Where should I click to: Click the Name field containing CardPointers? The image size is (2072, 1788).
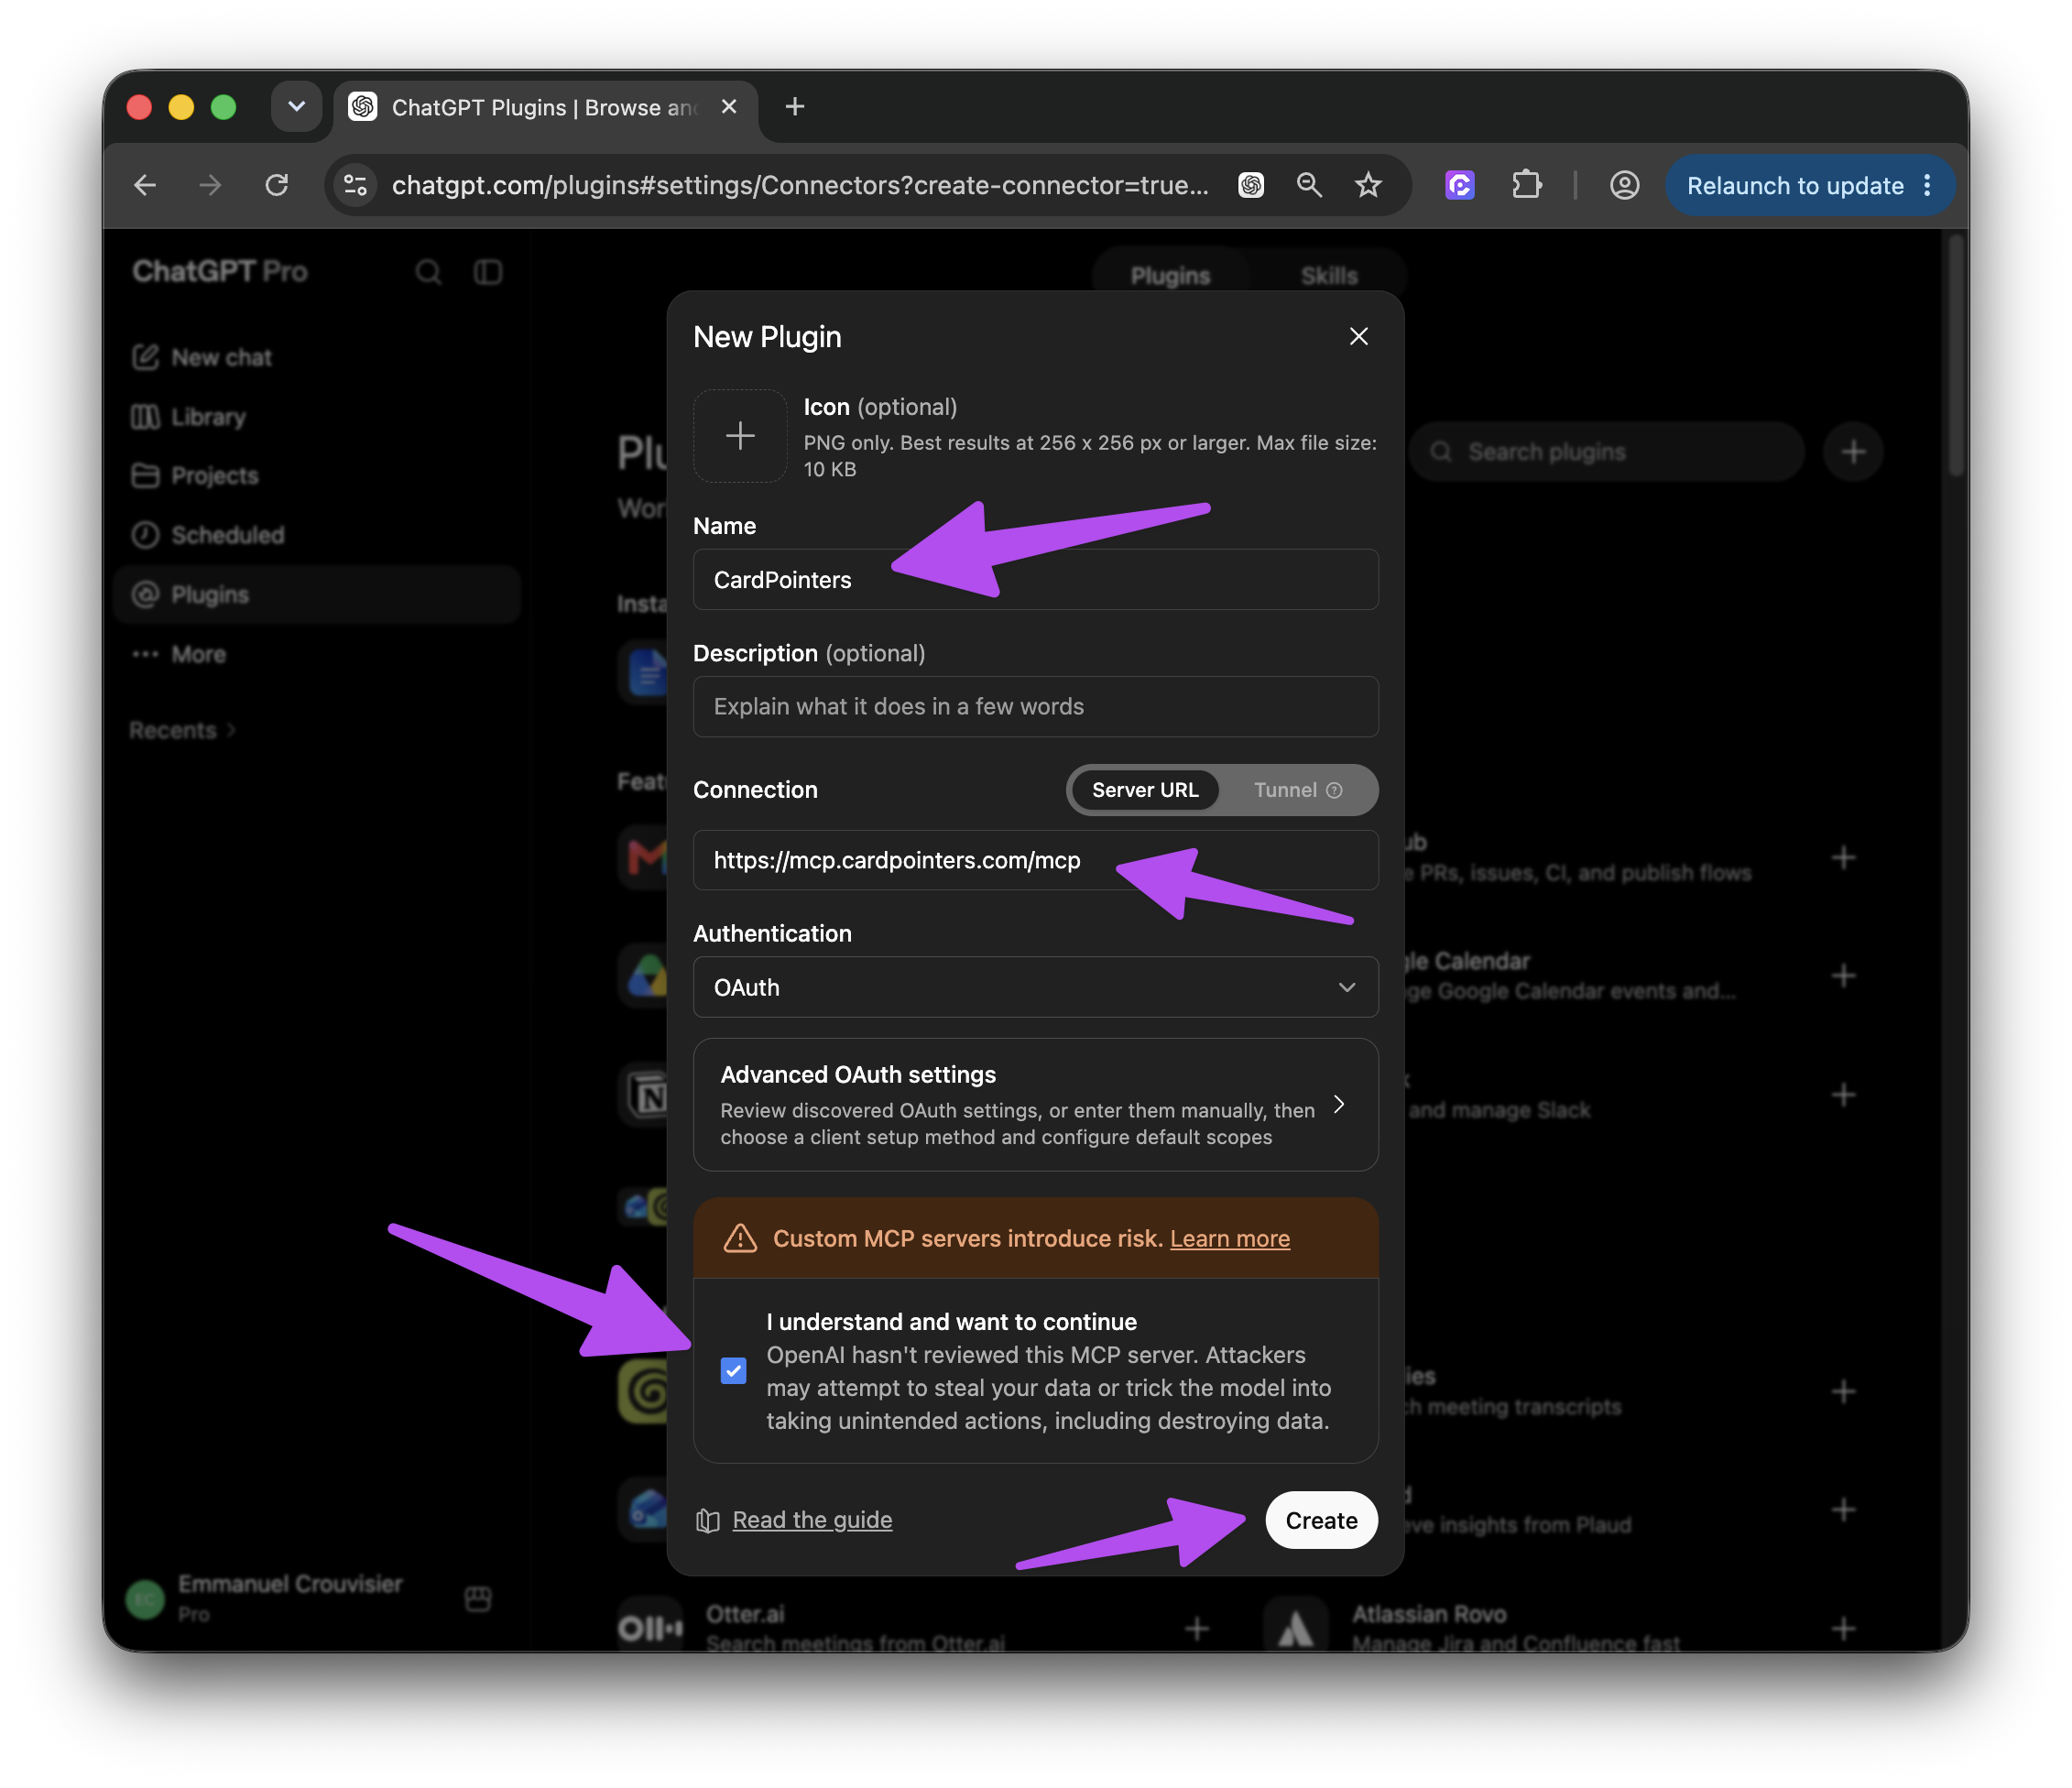point(1035,580)
